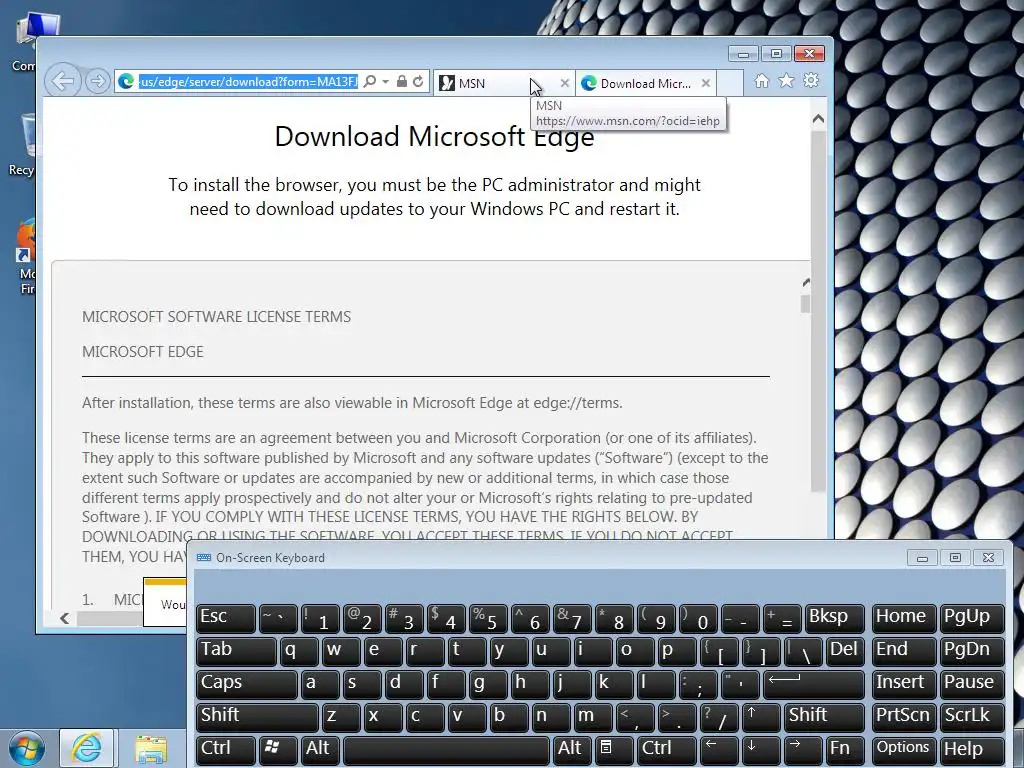Screen dimensions: 1024x768
Task: Select the Computer desktop icon
Action: tap(26, 42)
